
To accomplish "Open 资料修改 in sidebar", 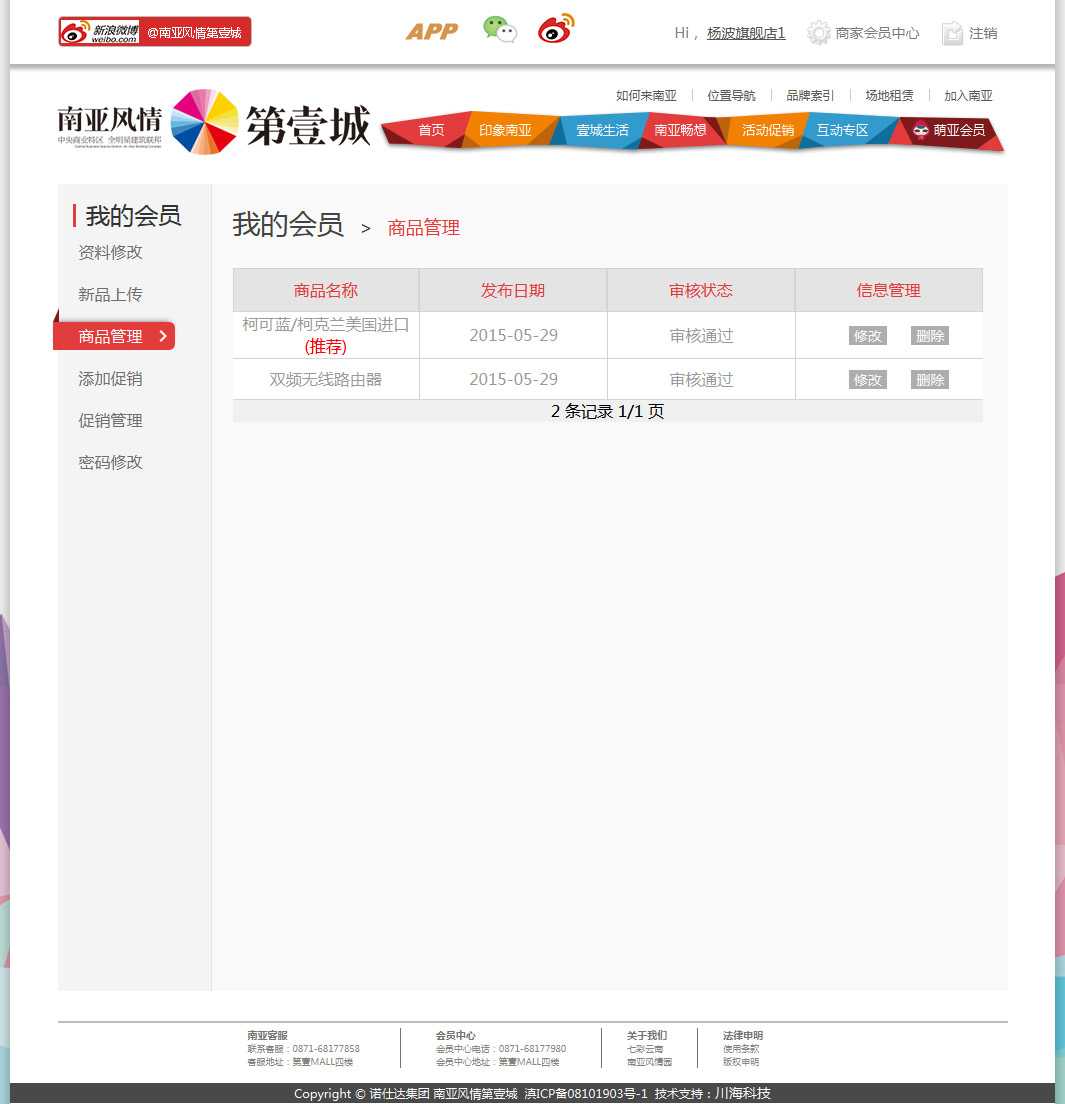I will pyautogui.click(x=111, y=252).
